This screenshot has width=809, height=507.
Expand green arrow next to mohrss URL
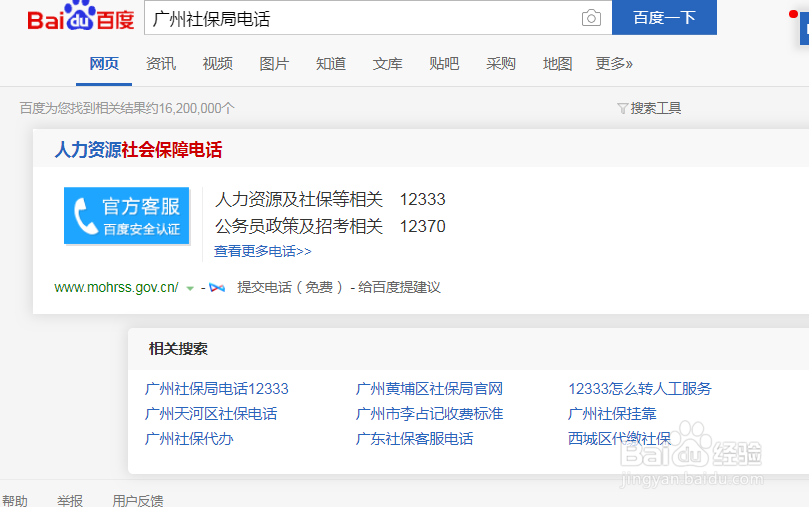pyautogui.click(x=190, y=288)
